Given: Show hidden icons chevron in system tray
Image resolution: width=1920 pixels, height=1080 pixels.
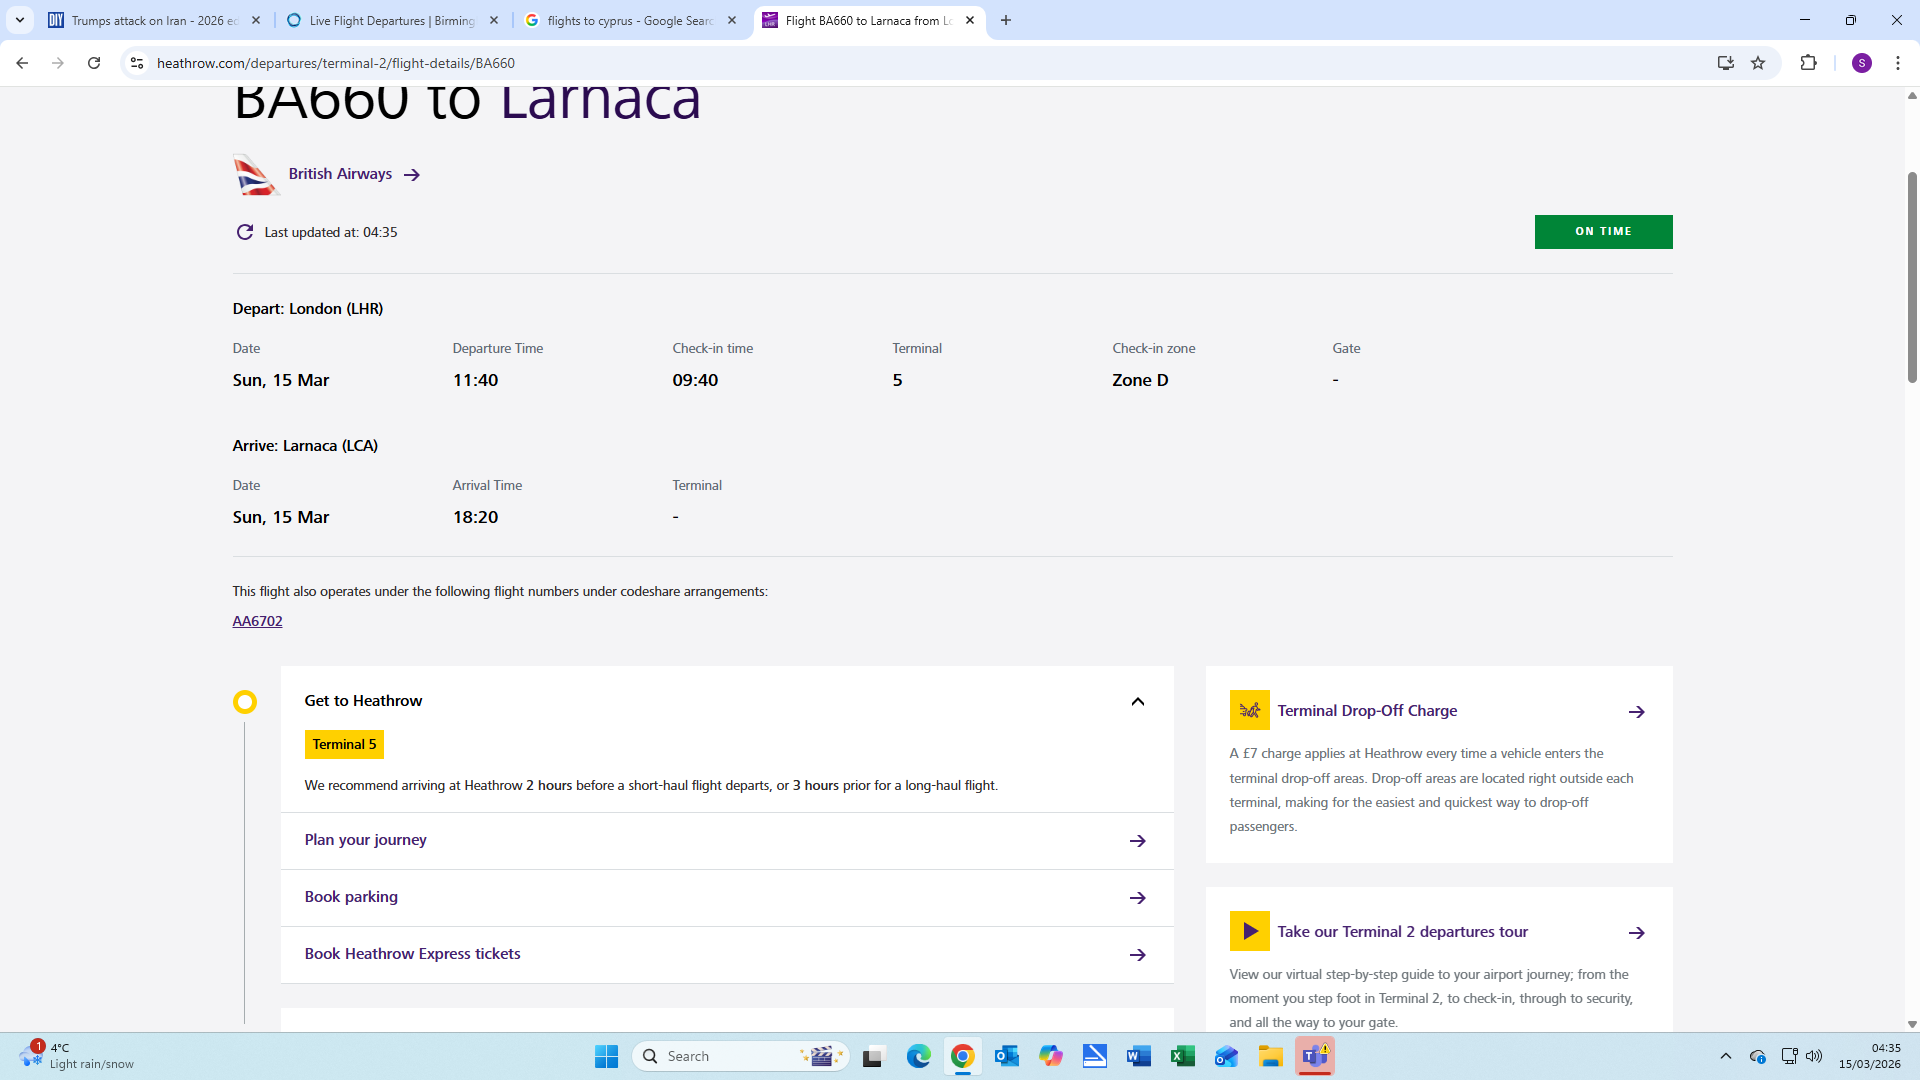Looking at the screenshot, I should [1725, 1056].
